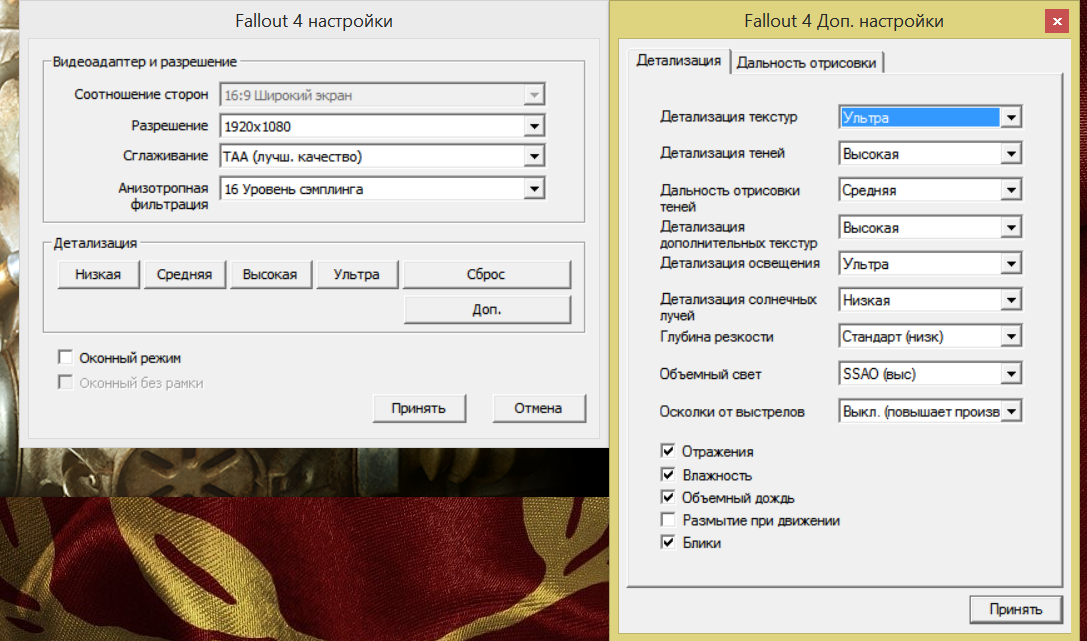Disable the Объемный дождь checkbox
The height and width of the screenshot is (641, 1087).
668,498
